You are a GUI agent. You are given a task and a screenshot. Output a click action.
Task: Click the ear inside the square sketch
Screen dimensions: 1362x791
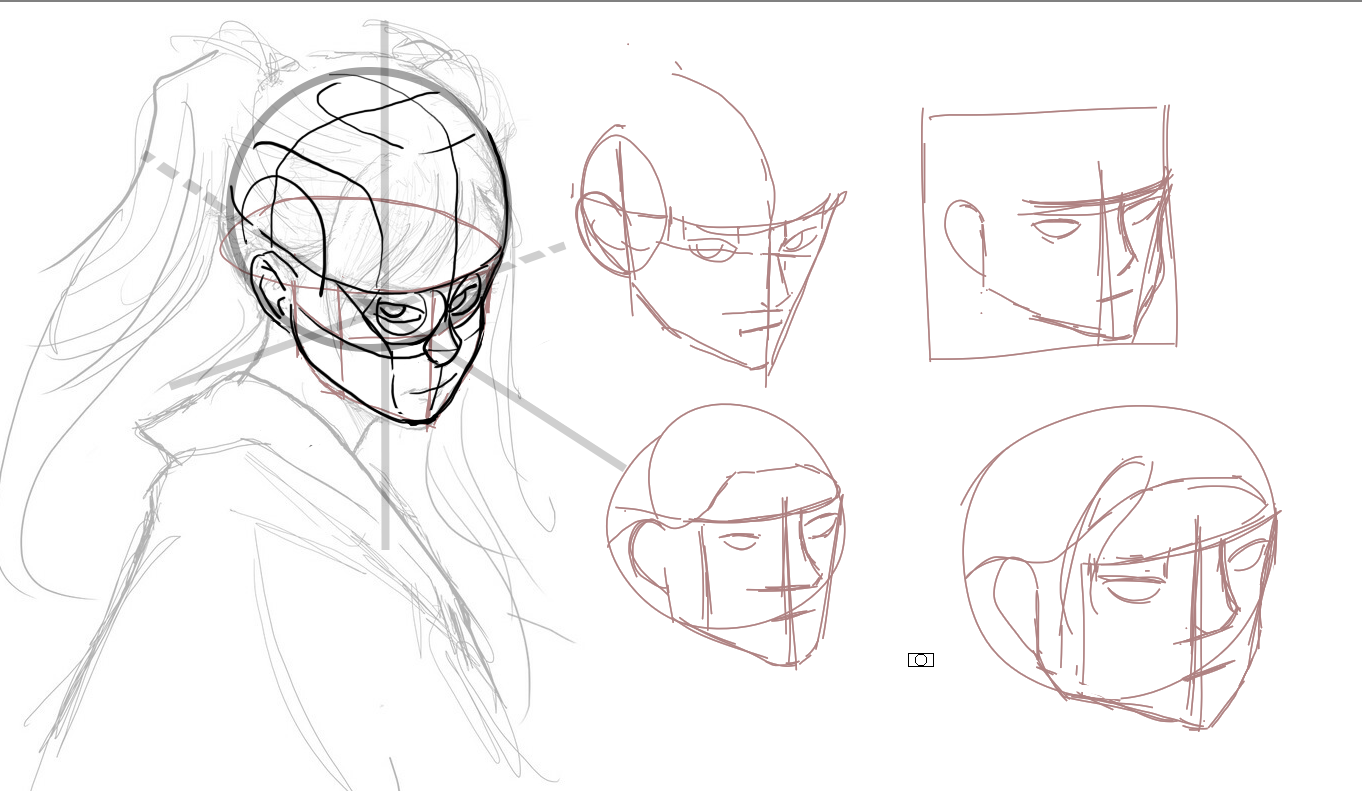pos(966,237)
